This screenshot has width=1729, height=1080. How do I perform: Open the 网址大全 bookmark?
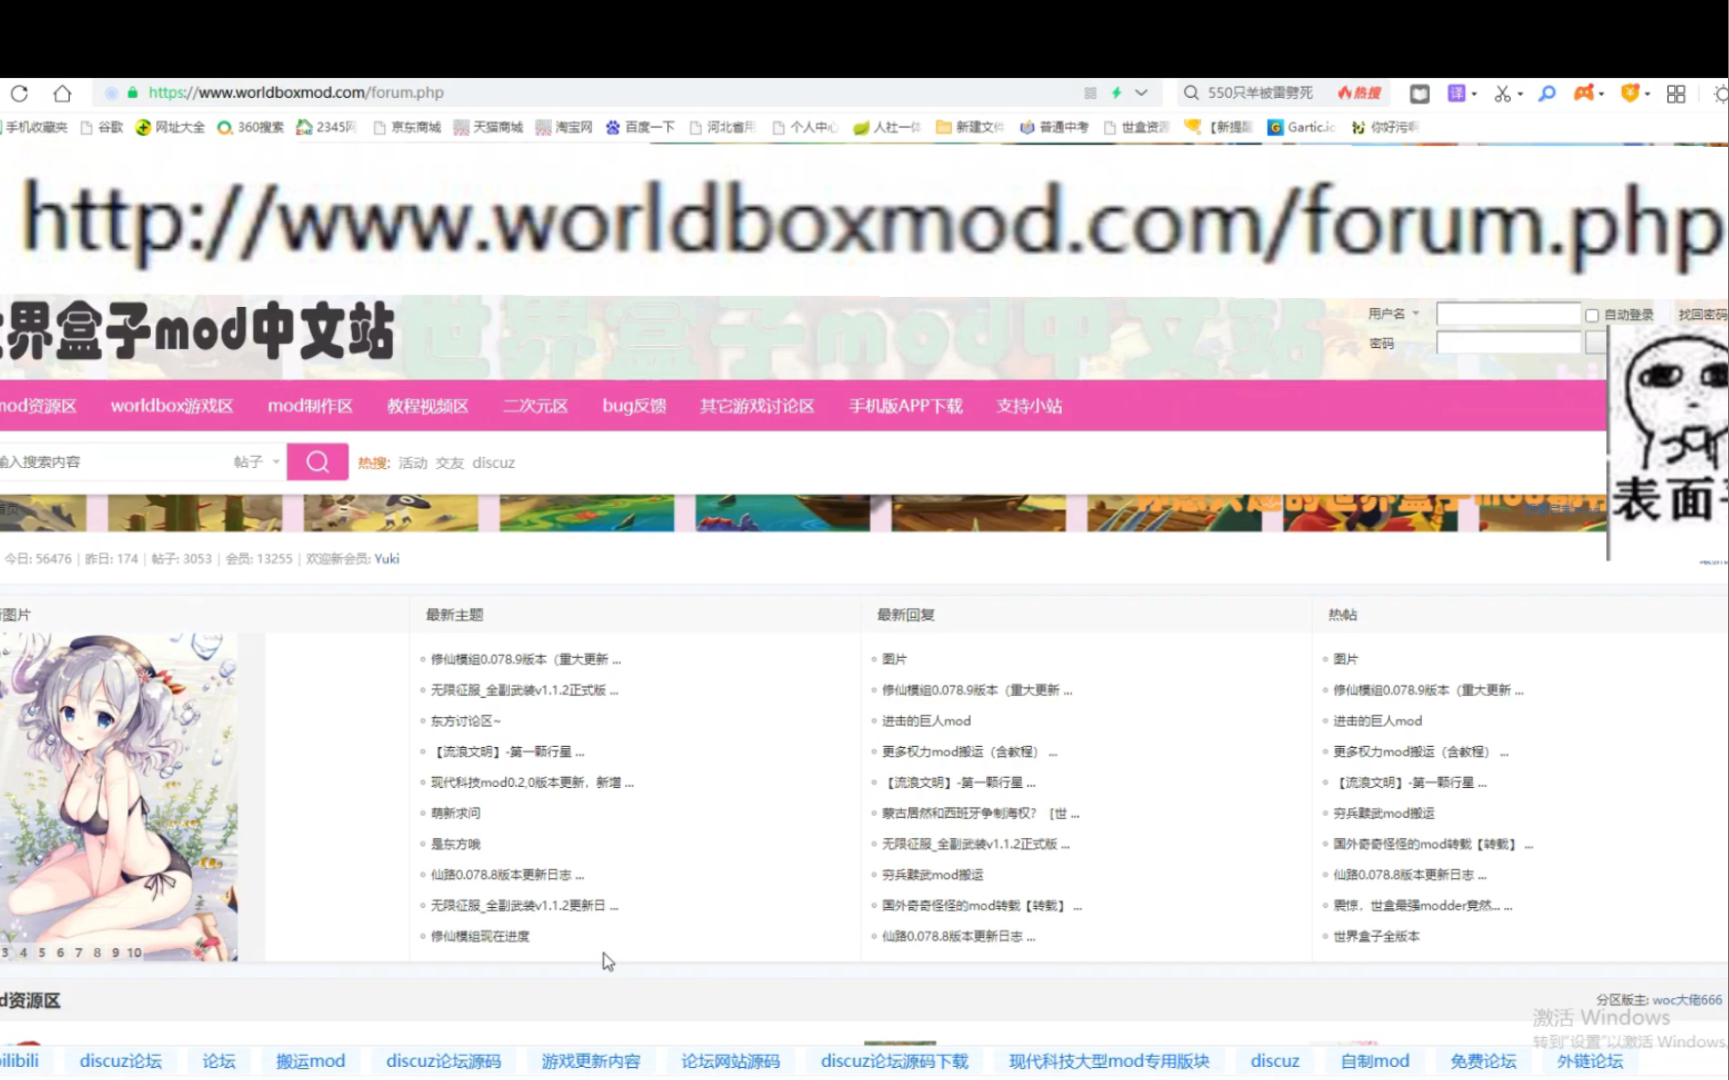coord(170,127)
